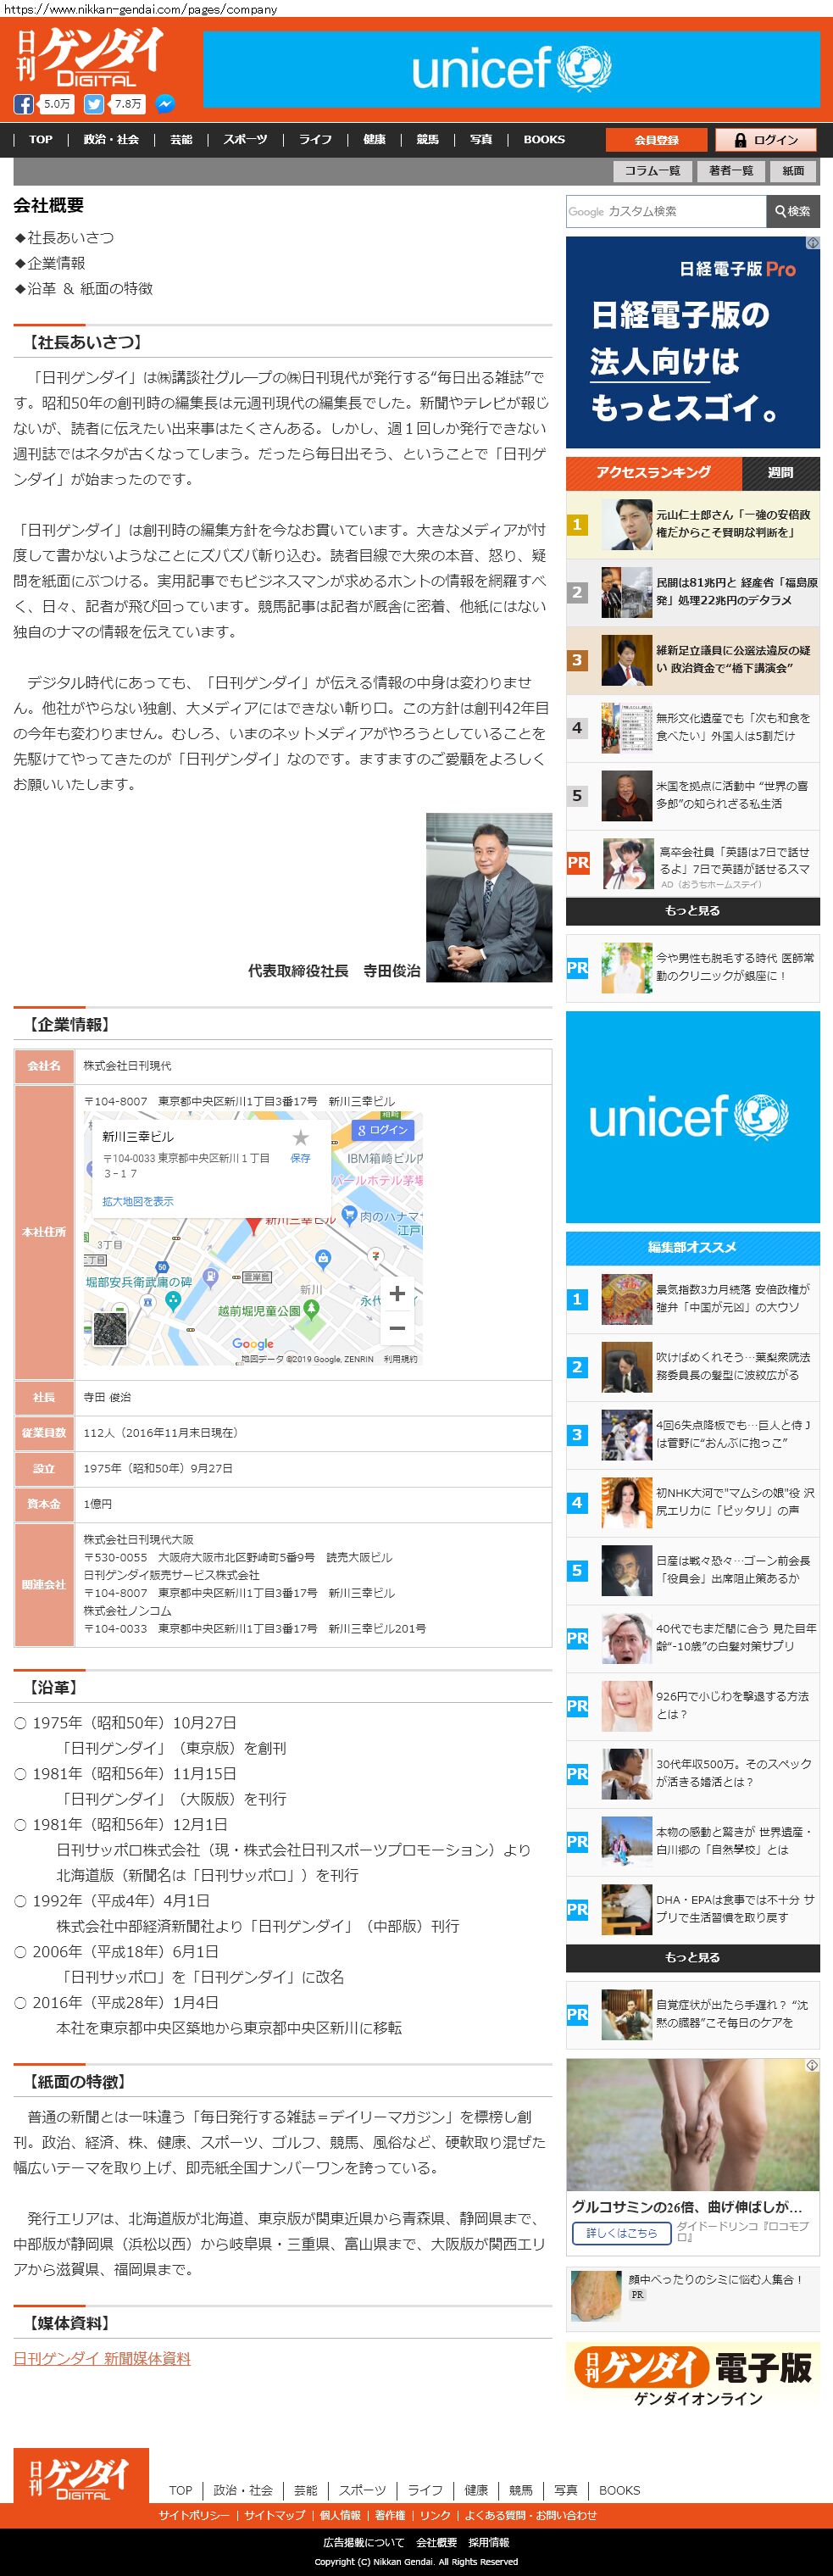Click the 会員登録 register button
The width and height of the screenshot is (833, 2576).
[656, 140]
